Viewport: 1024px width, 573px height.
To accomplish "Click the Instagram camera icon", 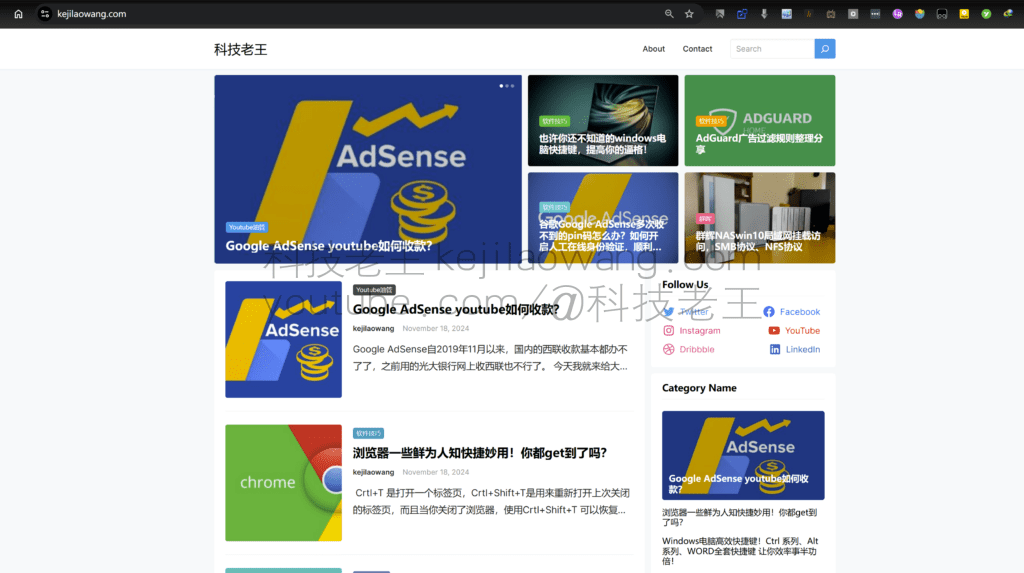I will [669, 331].
